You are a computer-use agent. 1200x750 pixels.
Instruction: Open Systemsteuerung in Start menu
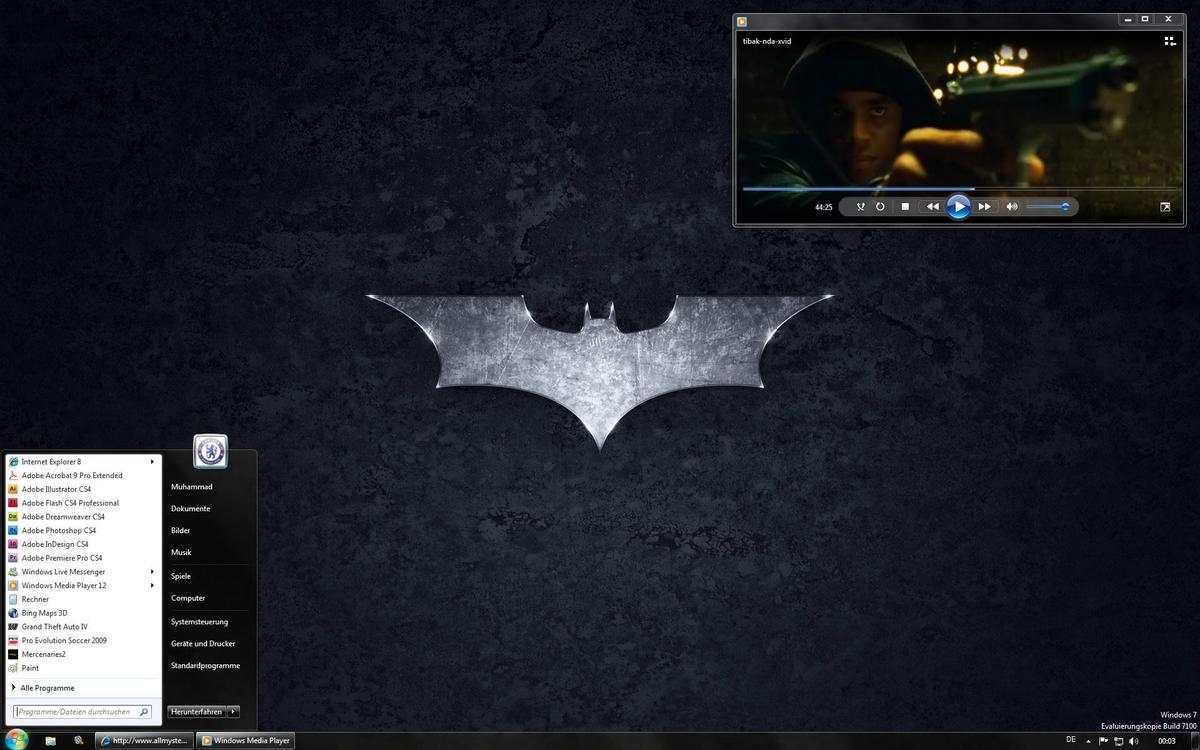(x=199, y=622)
